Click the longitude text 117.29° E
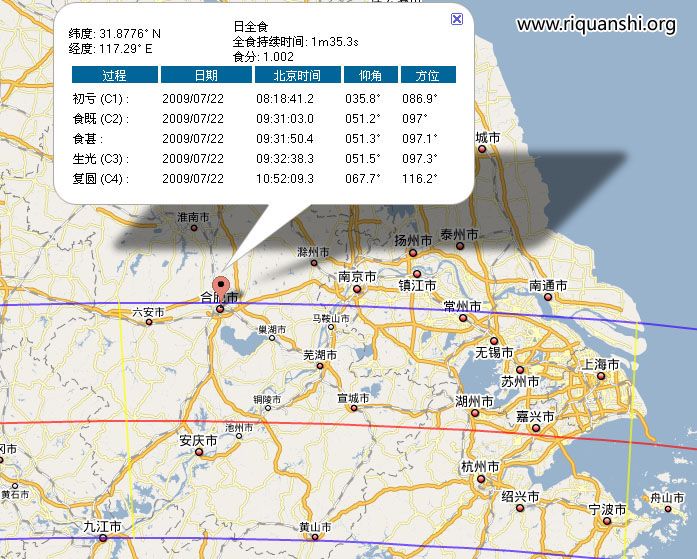Image resolution: width=697 pixels, height=559 pixels. [x=125, y=48]
